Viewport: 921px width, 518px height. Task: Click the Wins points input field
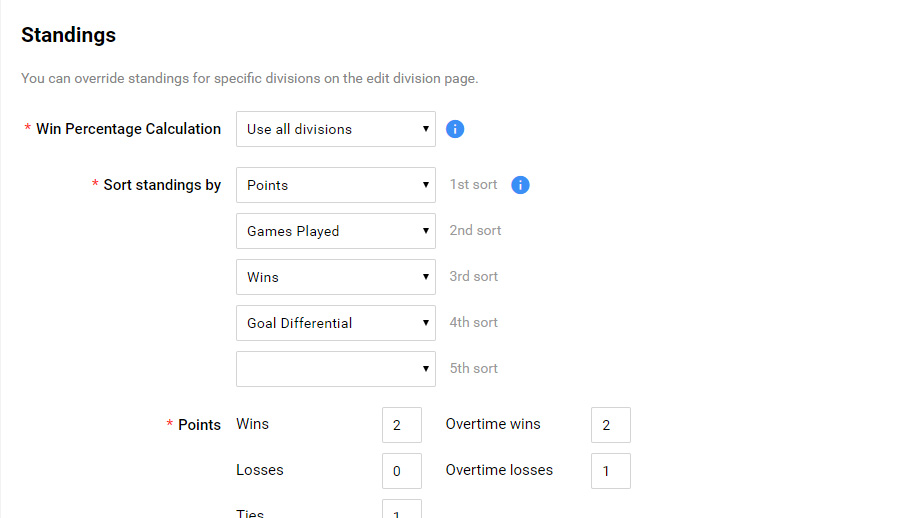(402, 425)
